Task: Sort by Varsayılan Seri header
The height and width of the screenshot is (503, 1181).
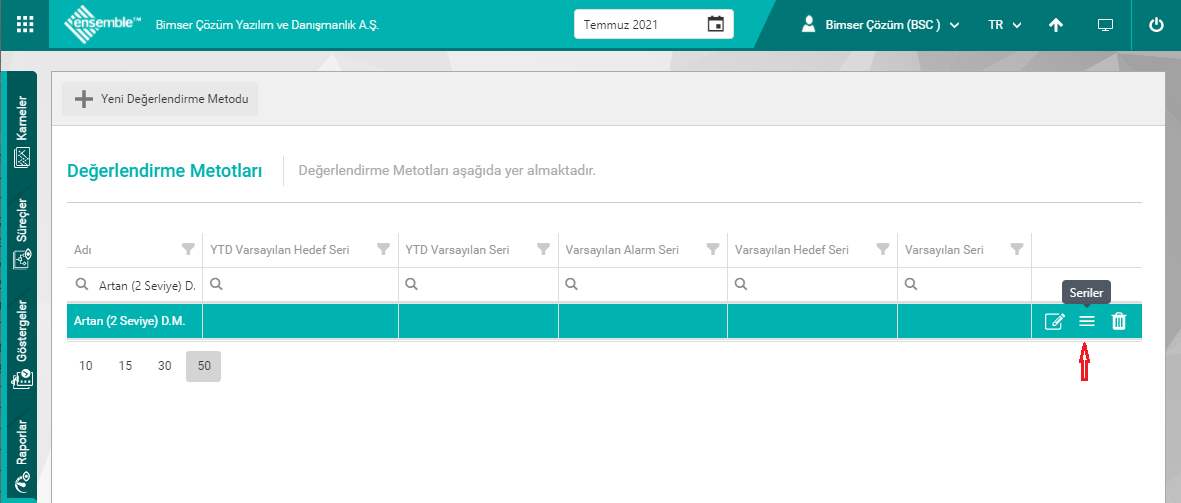Action: coord(944,250)
